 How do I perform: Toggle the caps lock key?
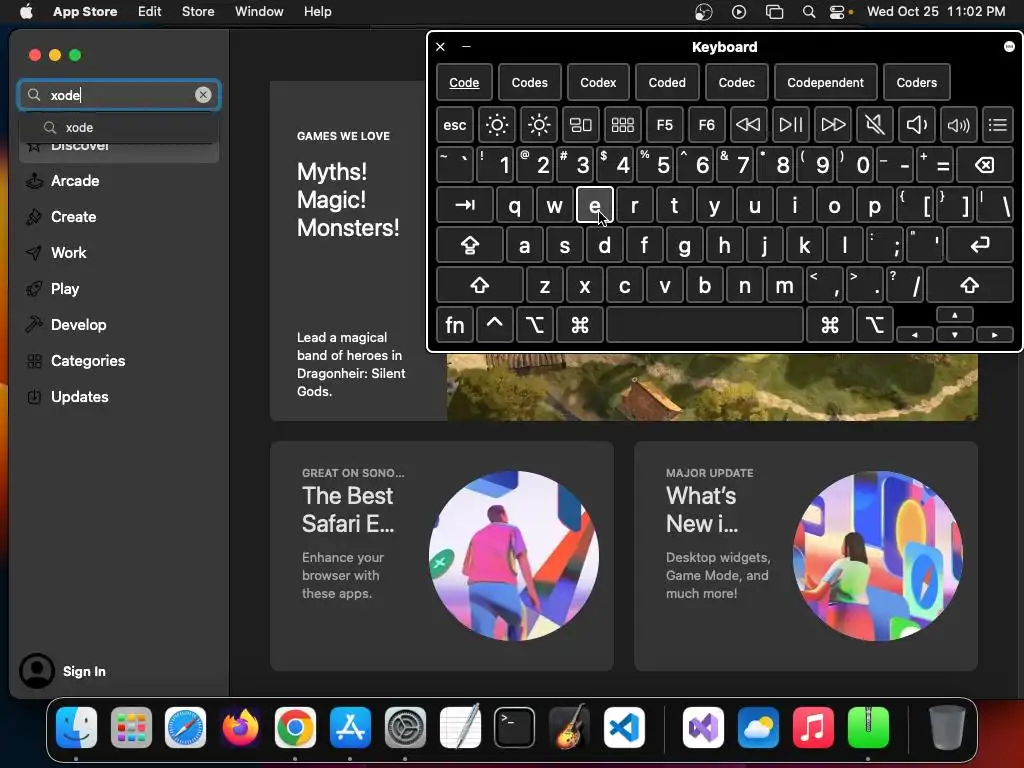click(470, 246)
